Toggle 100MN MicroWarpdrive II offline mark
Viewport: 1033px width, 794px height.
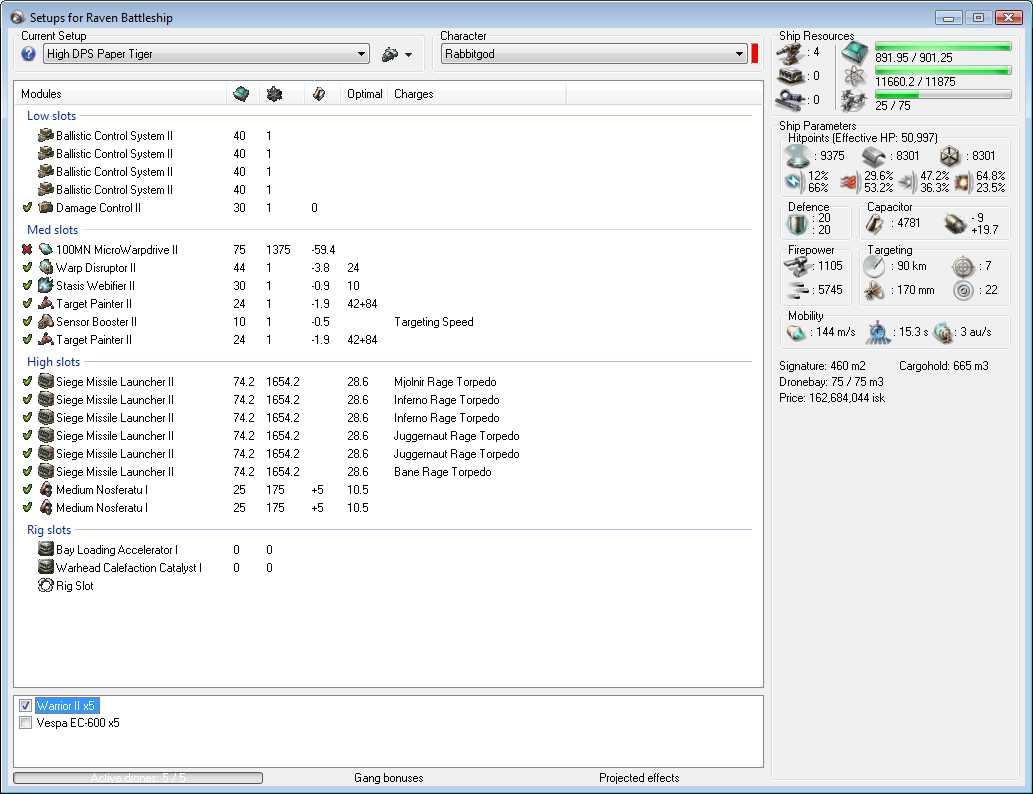pyautogui.click(x=27, y=250)
